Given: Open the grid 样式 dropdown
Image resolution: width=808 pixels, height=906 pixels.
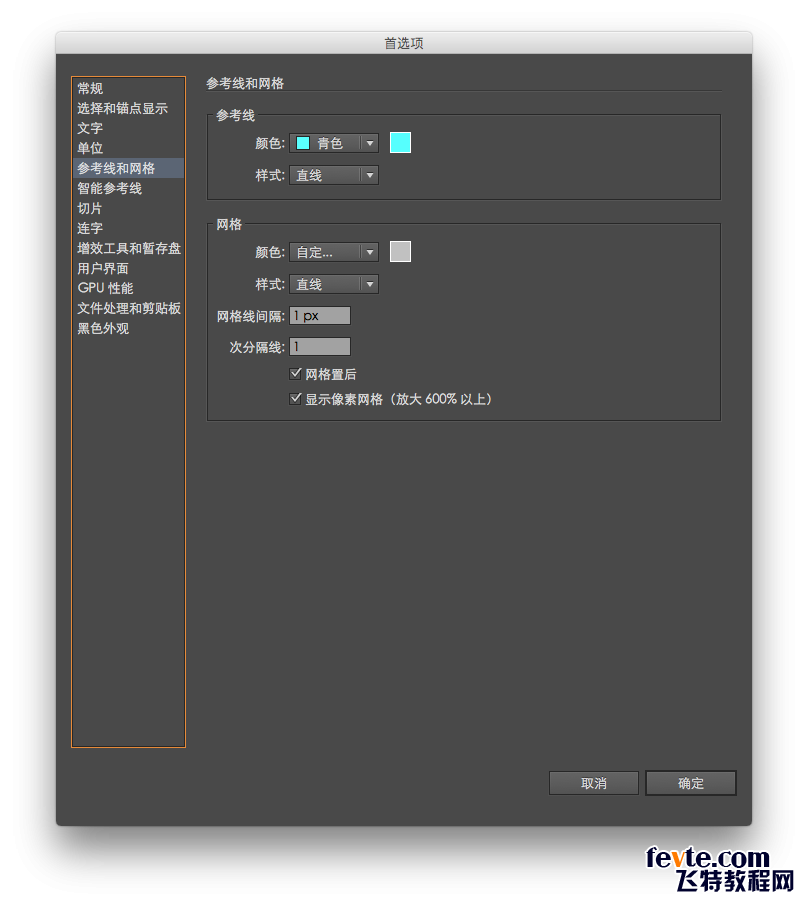Looking at the screenshot, I should [x=334, y=284].
